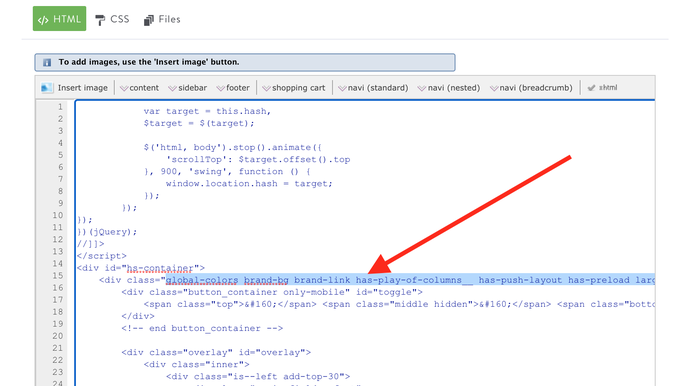Expand the footer dropdown
Screen dimensions: 691x386
pos(233,88)
